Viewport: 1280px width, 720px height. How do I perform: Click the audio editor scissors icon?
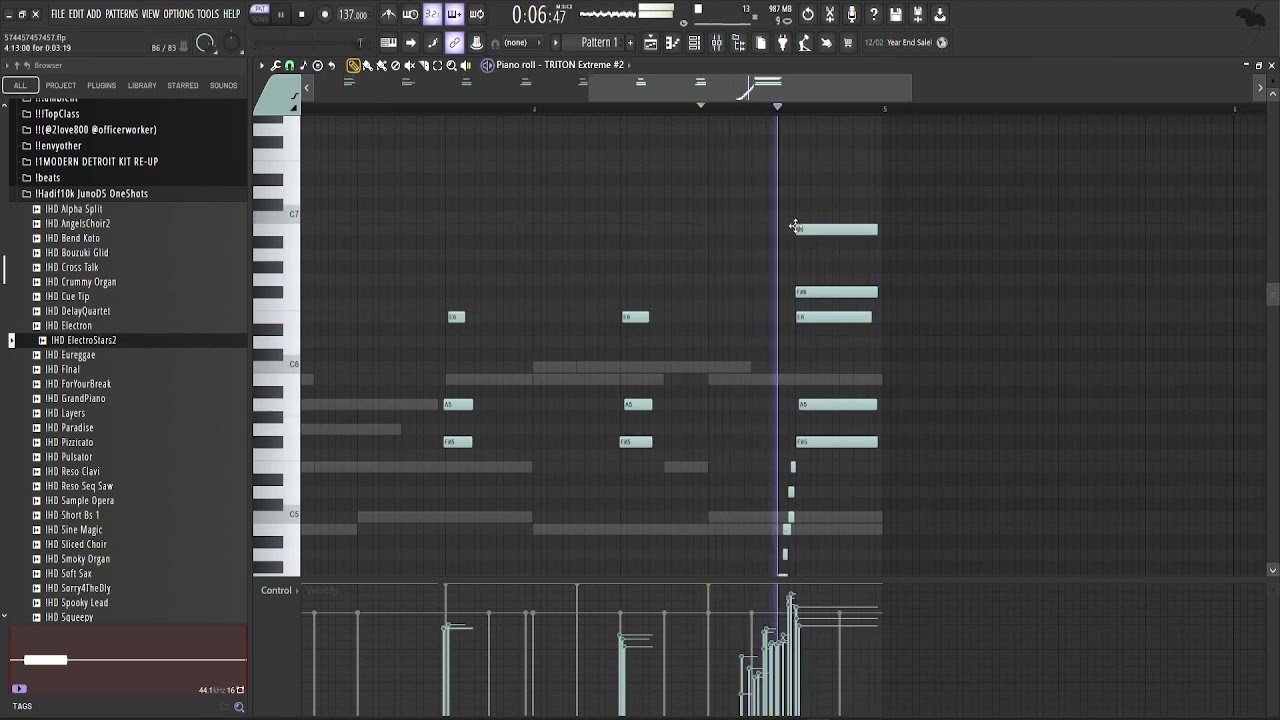(830, 14)
